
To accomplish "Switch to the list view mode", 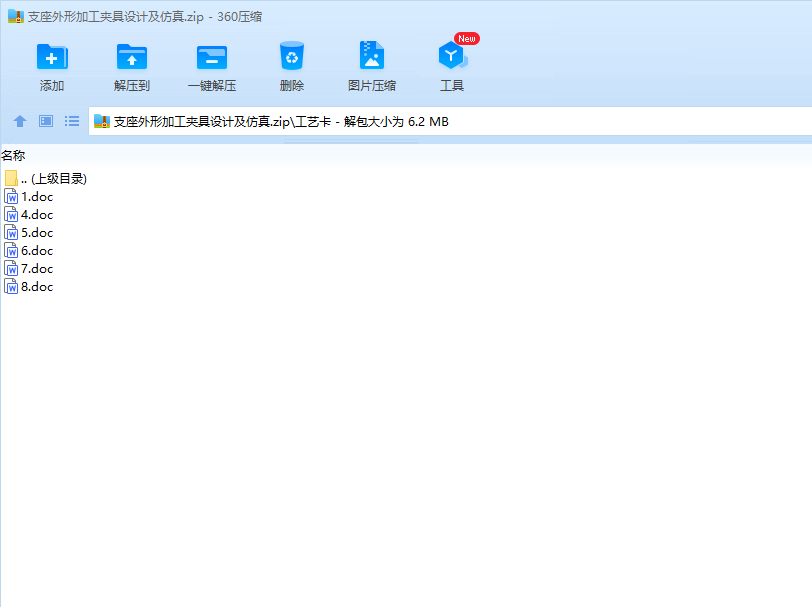I will pyautogui.click(x=72, y=121).
